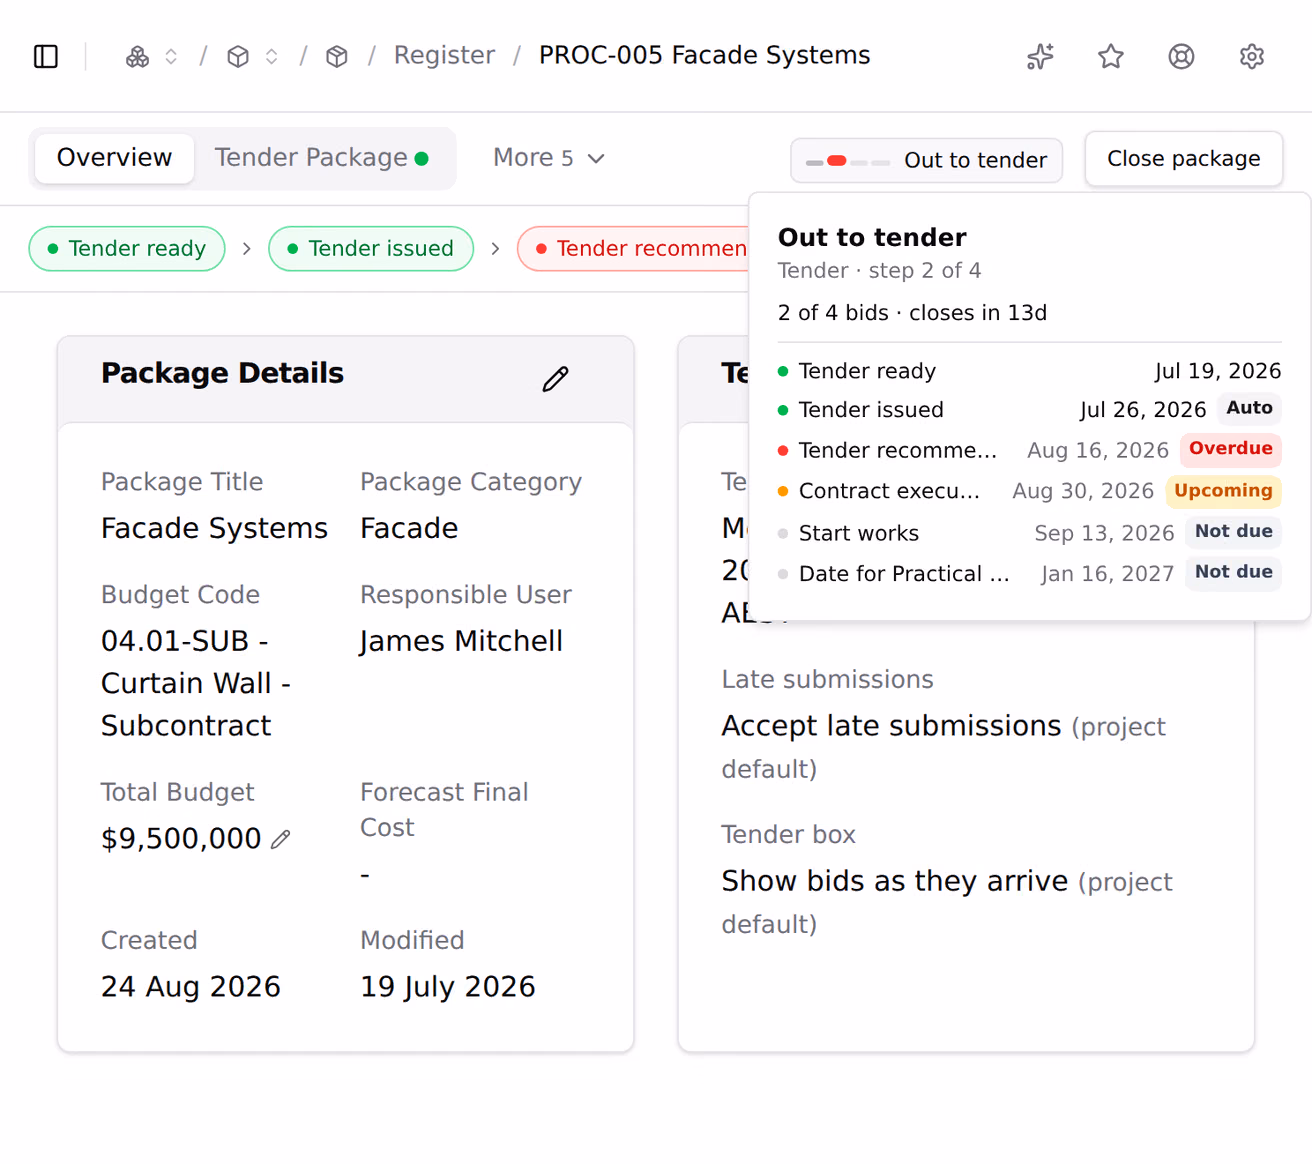Click Contract execution row in popover

coord(1029,491)
